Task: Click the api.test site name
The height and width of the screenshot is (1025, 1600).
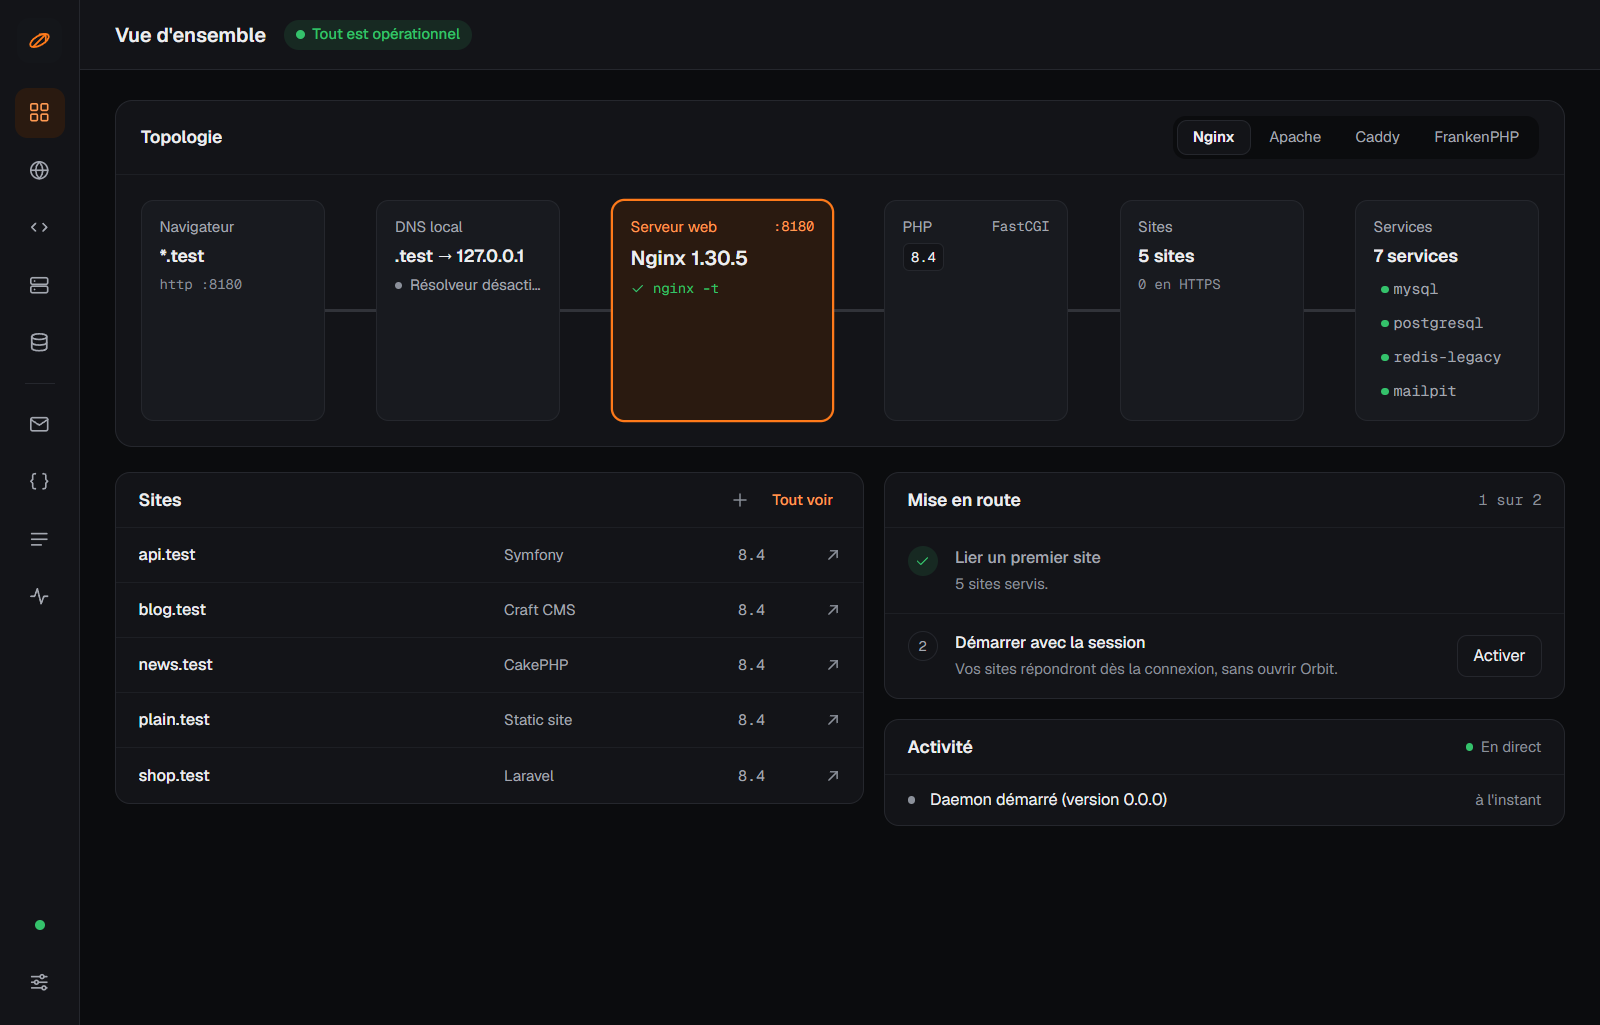Action: (167, 555)
